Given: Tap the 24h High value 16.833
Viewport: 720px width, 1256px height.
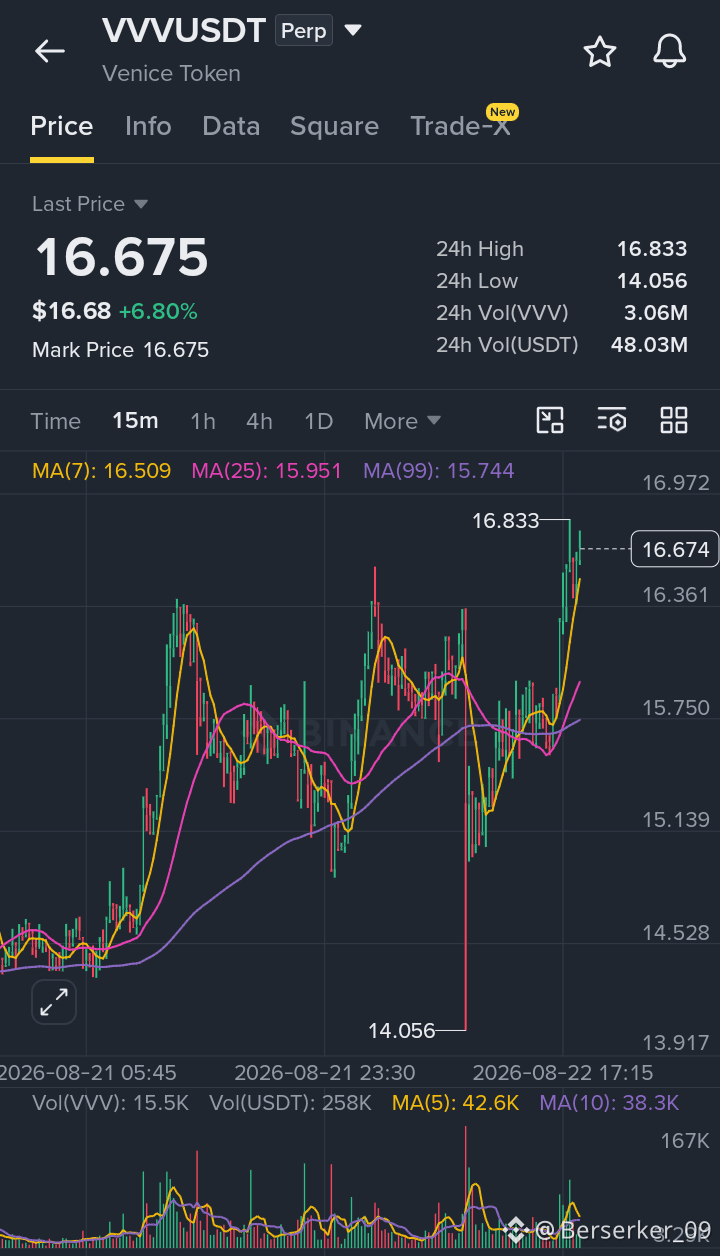Looking at the screenshot, I should click(x=652, y=249).
